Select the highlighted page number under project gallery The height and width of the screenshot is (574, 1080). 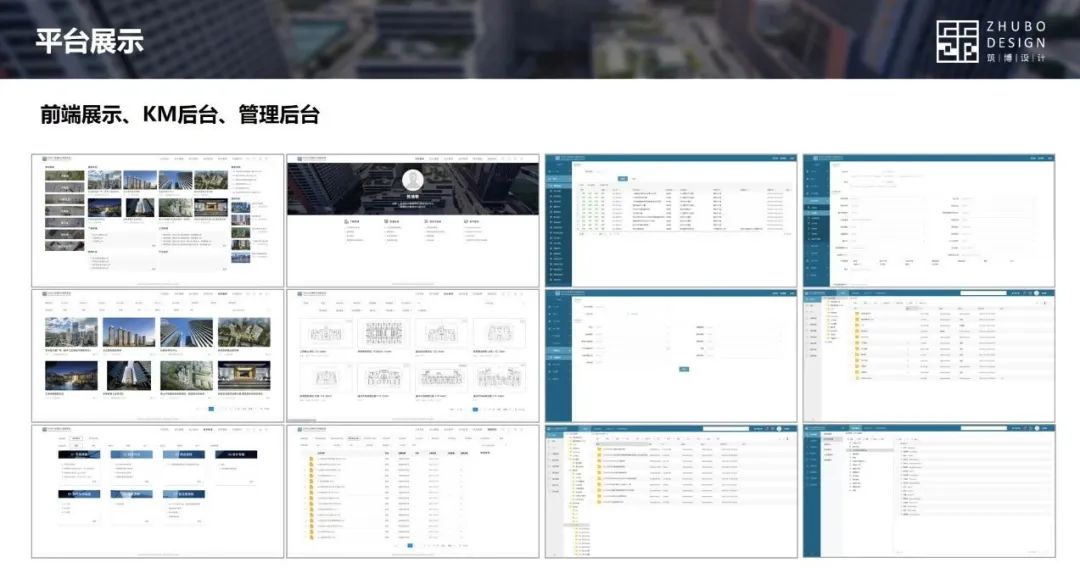click(x=211, y=409)
